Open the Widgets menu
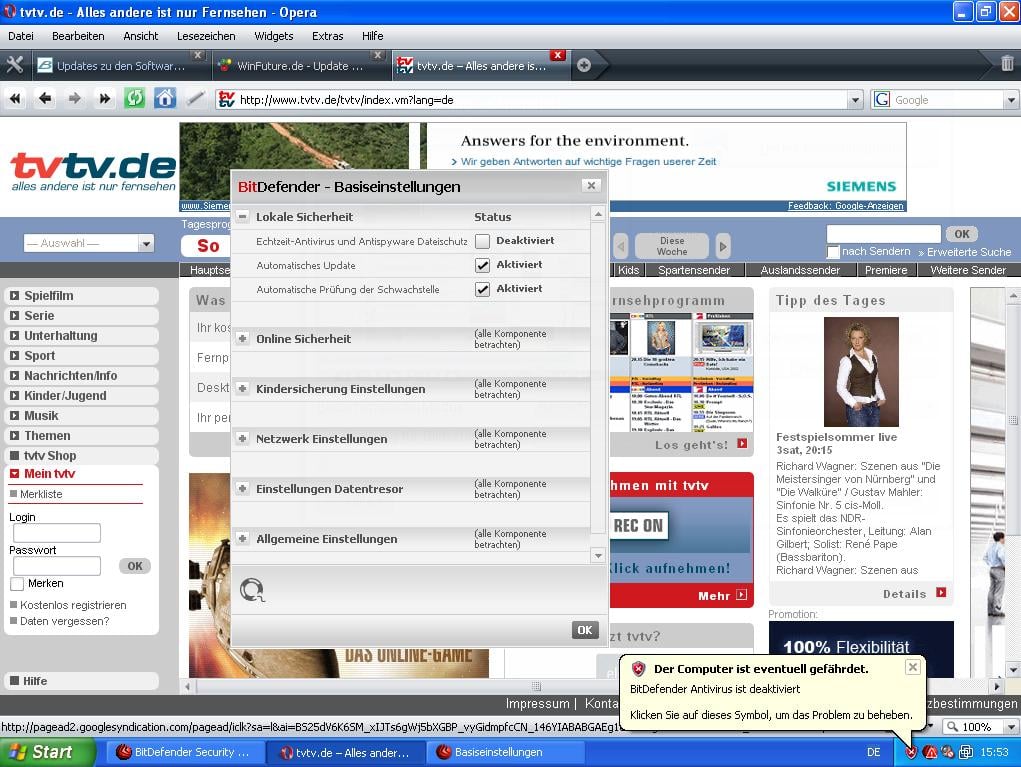Image resolution: width=1021 pixels, height=767 pixels. click(273, 36)
